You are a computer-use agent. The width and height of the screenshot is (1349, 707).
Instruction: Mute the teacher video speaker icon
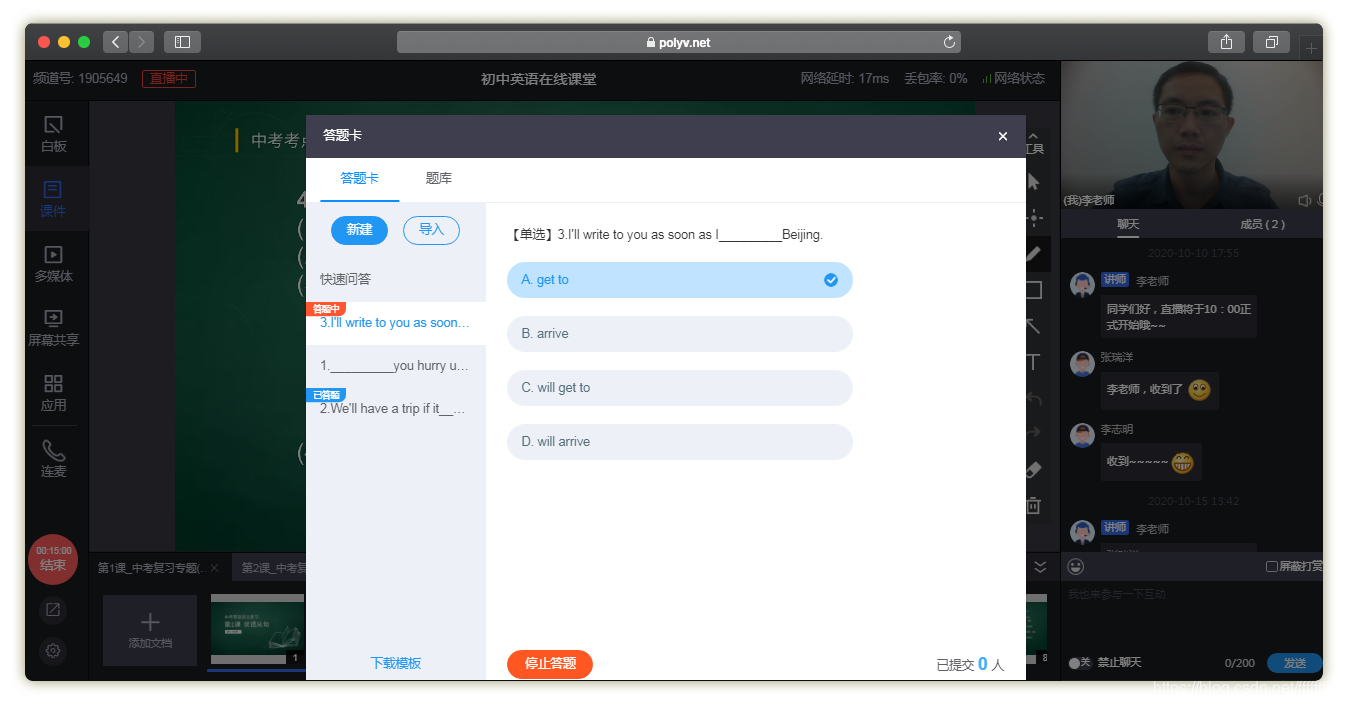tap(1304, 200)
